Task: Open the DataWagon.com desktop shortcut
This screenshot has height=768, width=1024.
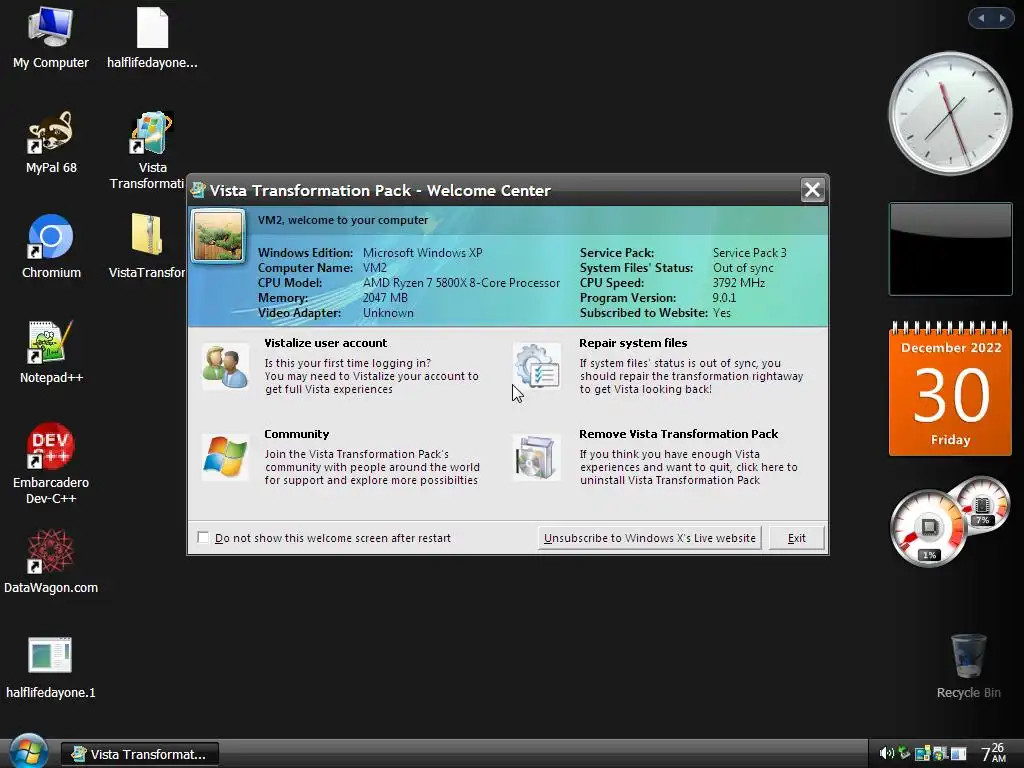Action: click(x=51, y=562)
